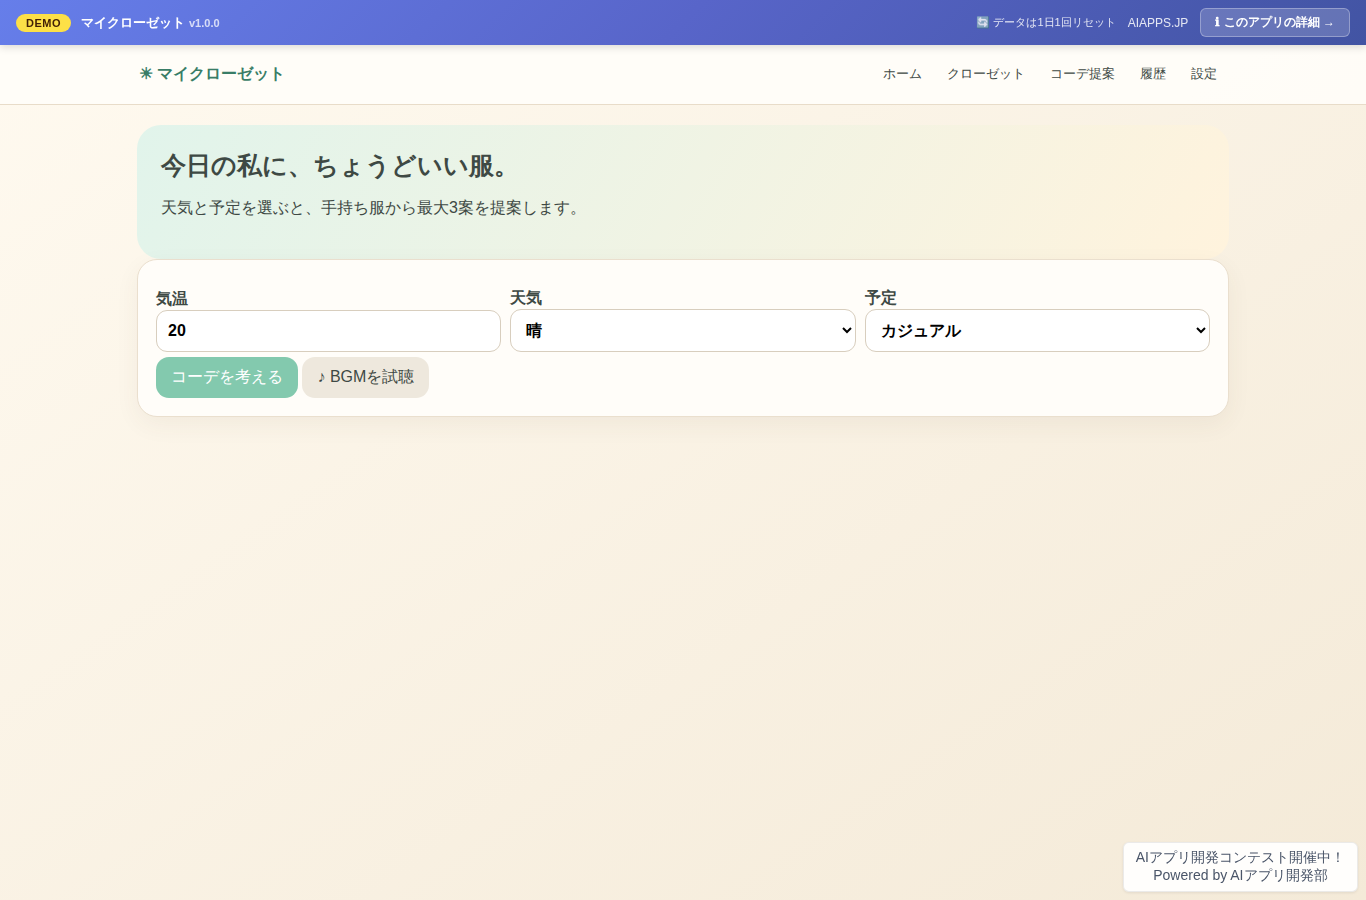Click the BGMを試聴 button
The height and width of the screenshot is (900, 1366).
tap(365, 377)
